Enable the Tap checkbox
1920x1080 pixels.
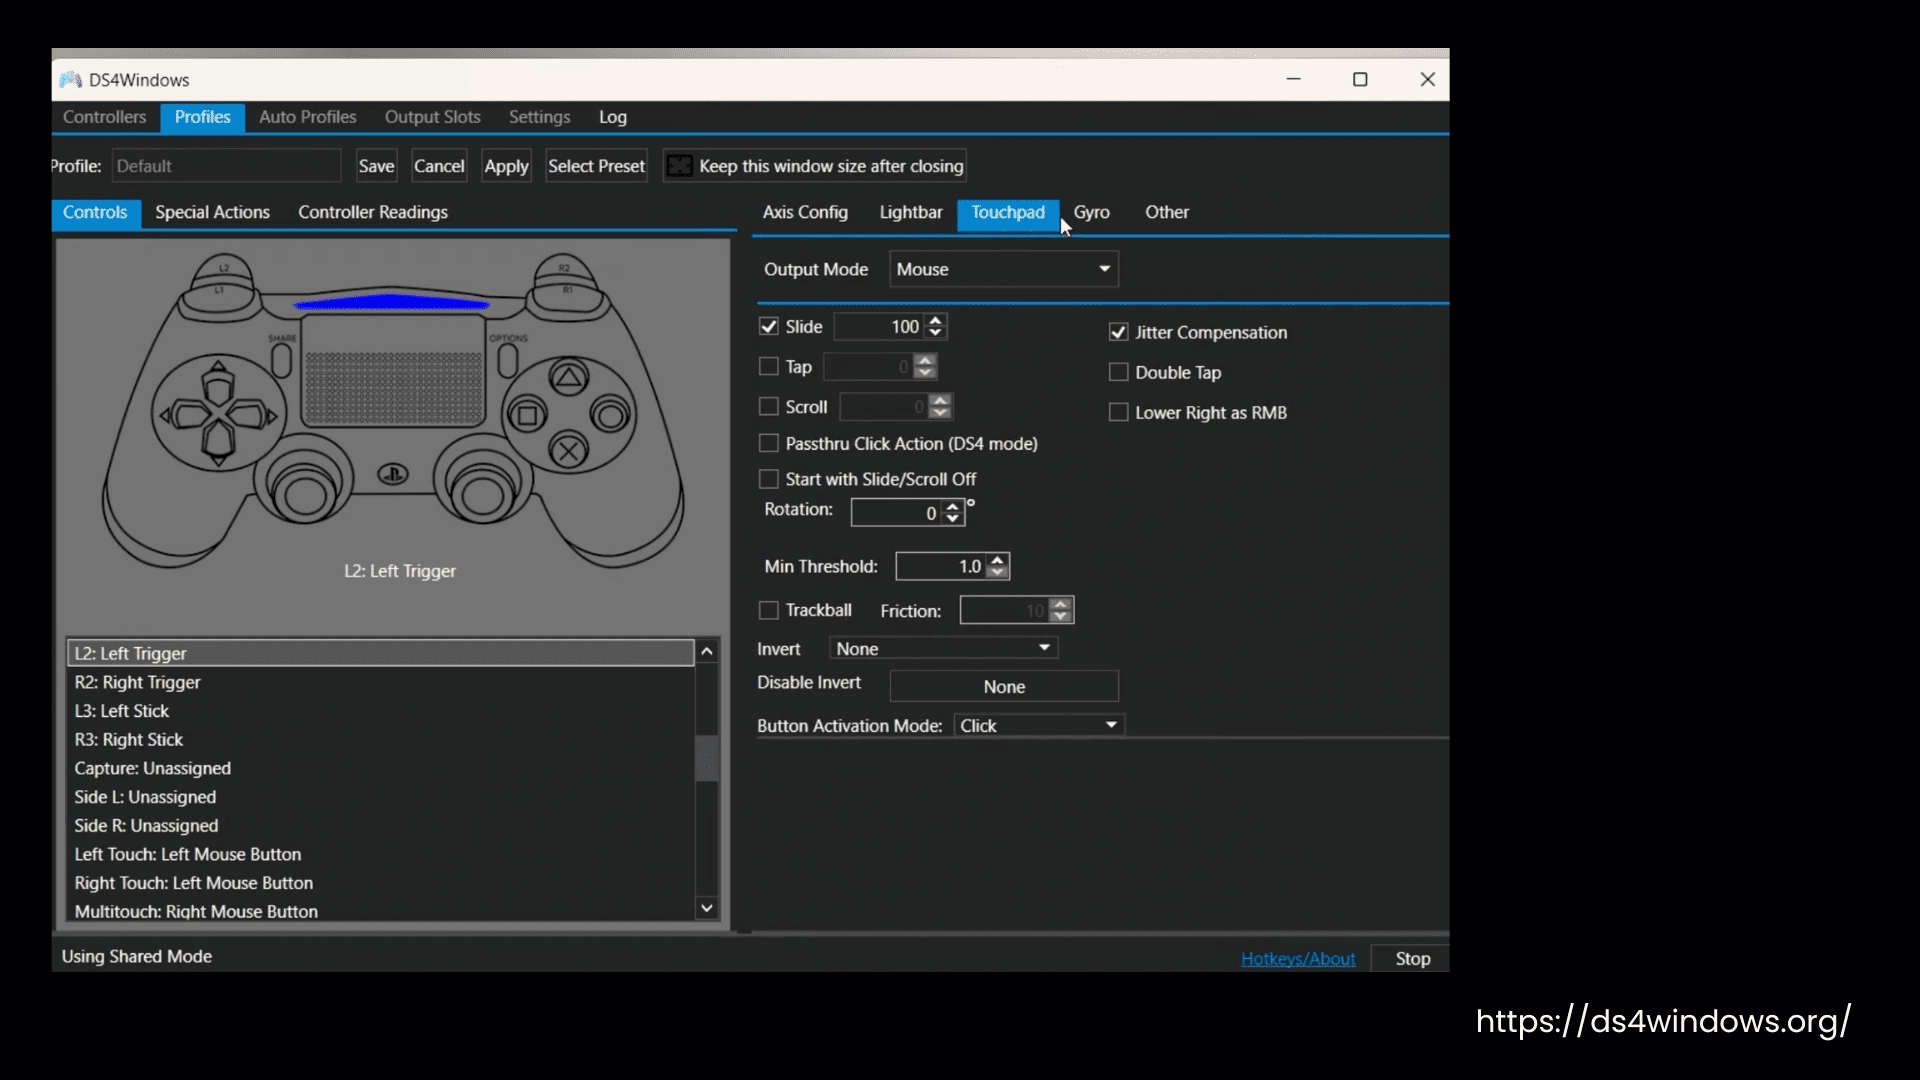[768, 366]
